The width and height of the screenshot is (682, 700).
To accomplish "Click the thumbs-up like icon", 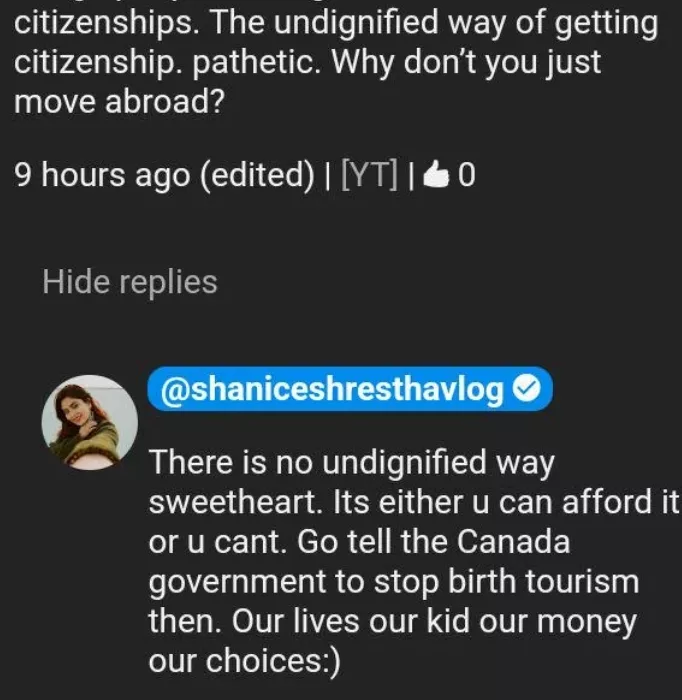I will (438, 176).
